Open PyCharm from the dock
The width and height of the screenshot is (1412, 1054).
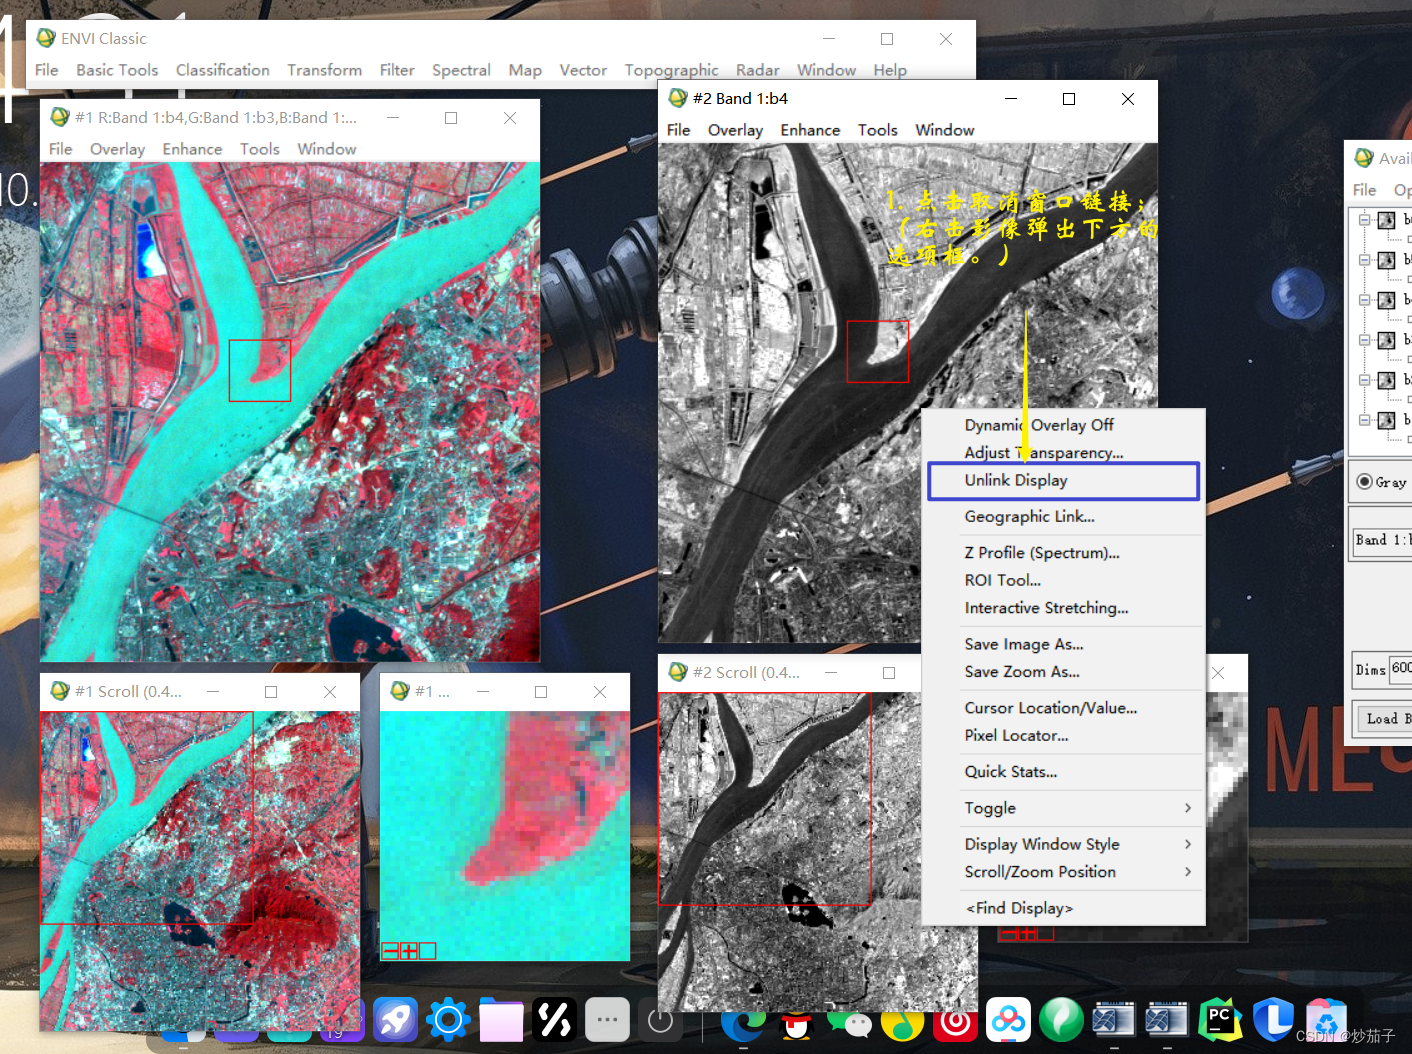[1220, 1020]
